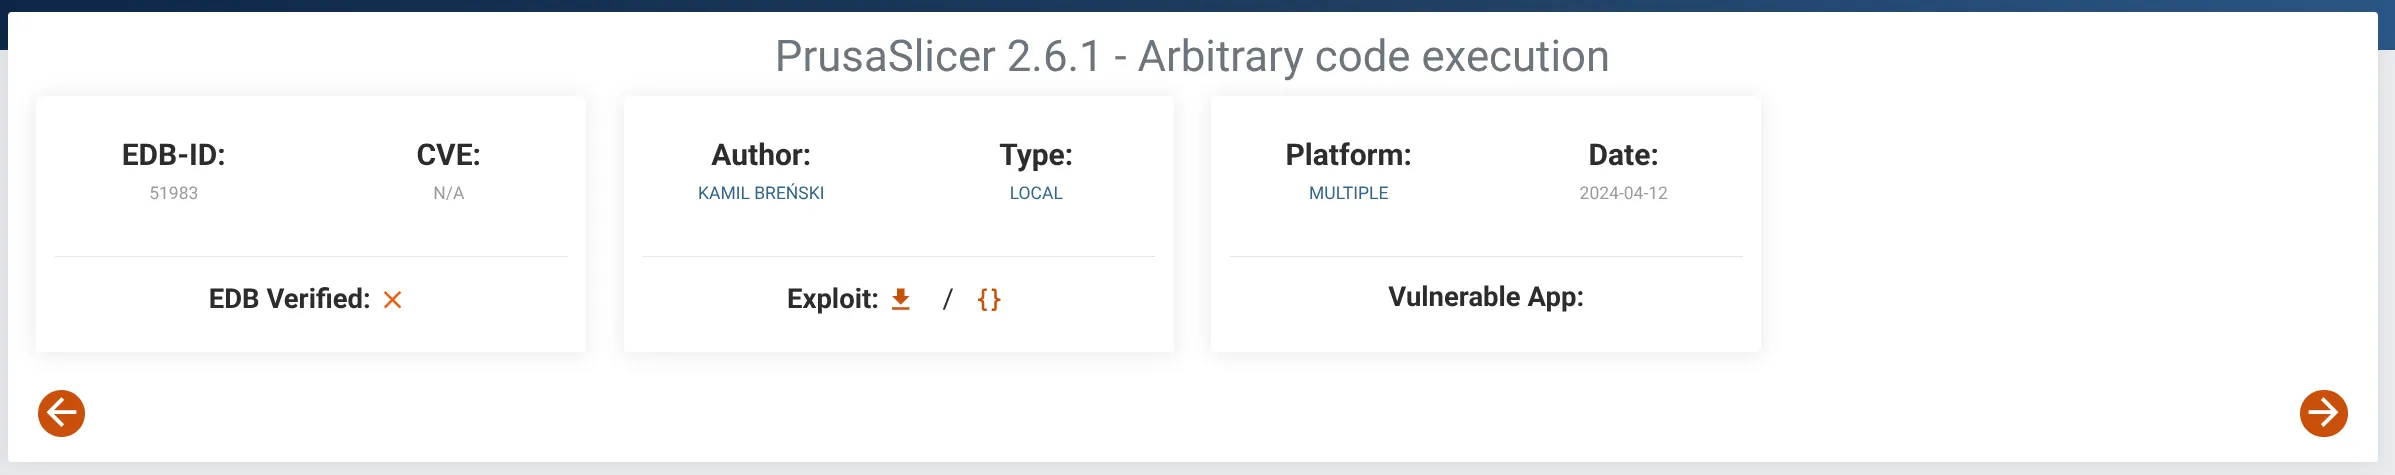The image size is (2395, 475).
Task: Go to next exploit with right arrow
Action: tap(2323, 413)
